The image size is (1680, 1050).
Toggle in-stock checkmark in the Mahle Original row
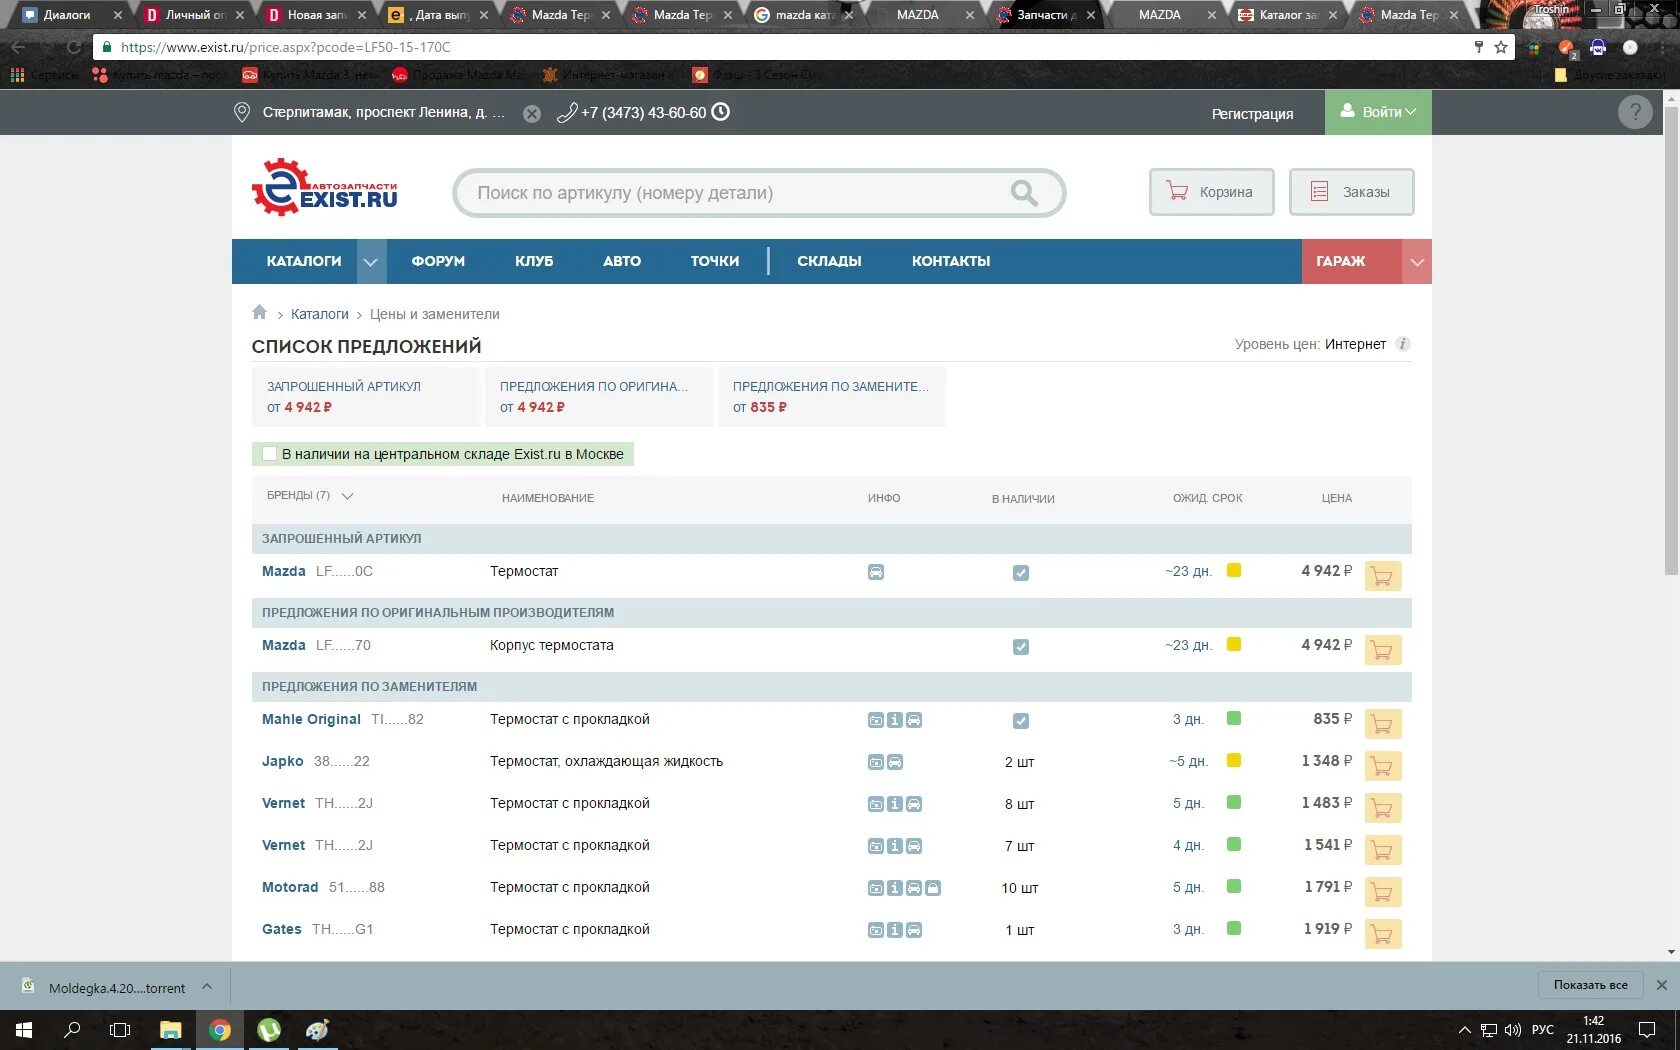pos(1021,721)
